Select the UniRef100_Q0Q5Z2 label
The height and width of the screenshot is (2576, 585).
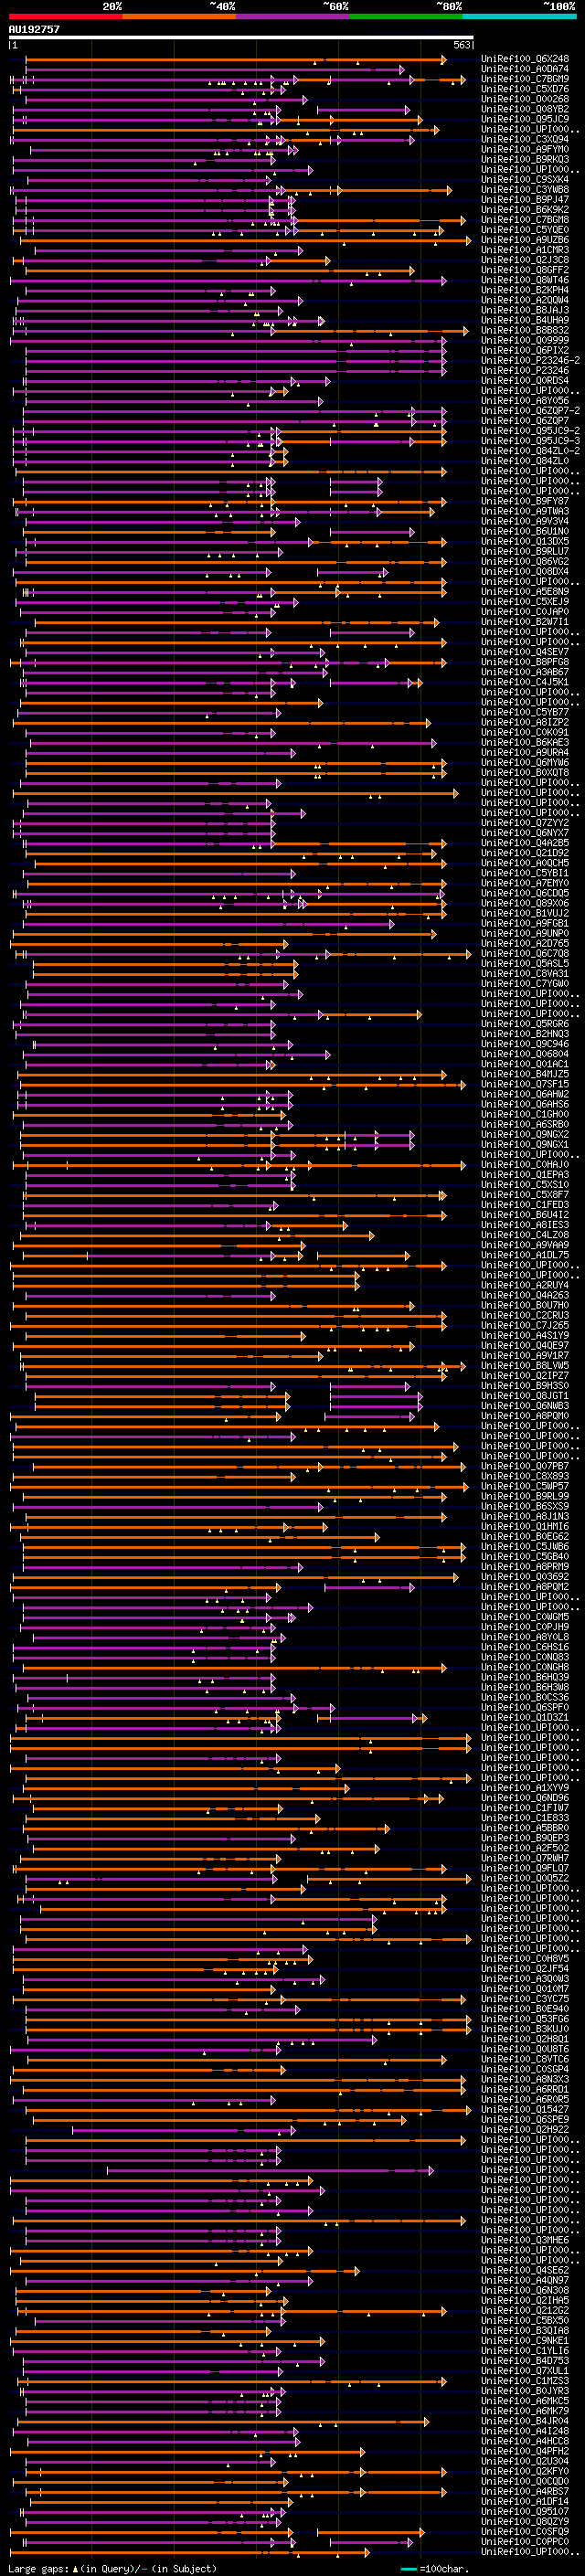click(525, 1879)
